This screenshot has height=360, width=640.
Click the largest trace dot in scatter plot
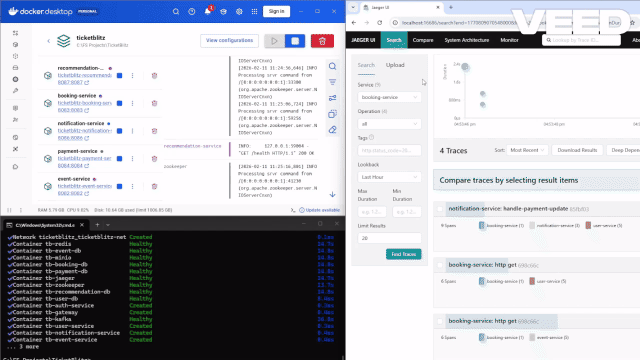[x=465, y=67]
